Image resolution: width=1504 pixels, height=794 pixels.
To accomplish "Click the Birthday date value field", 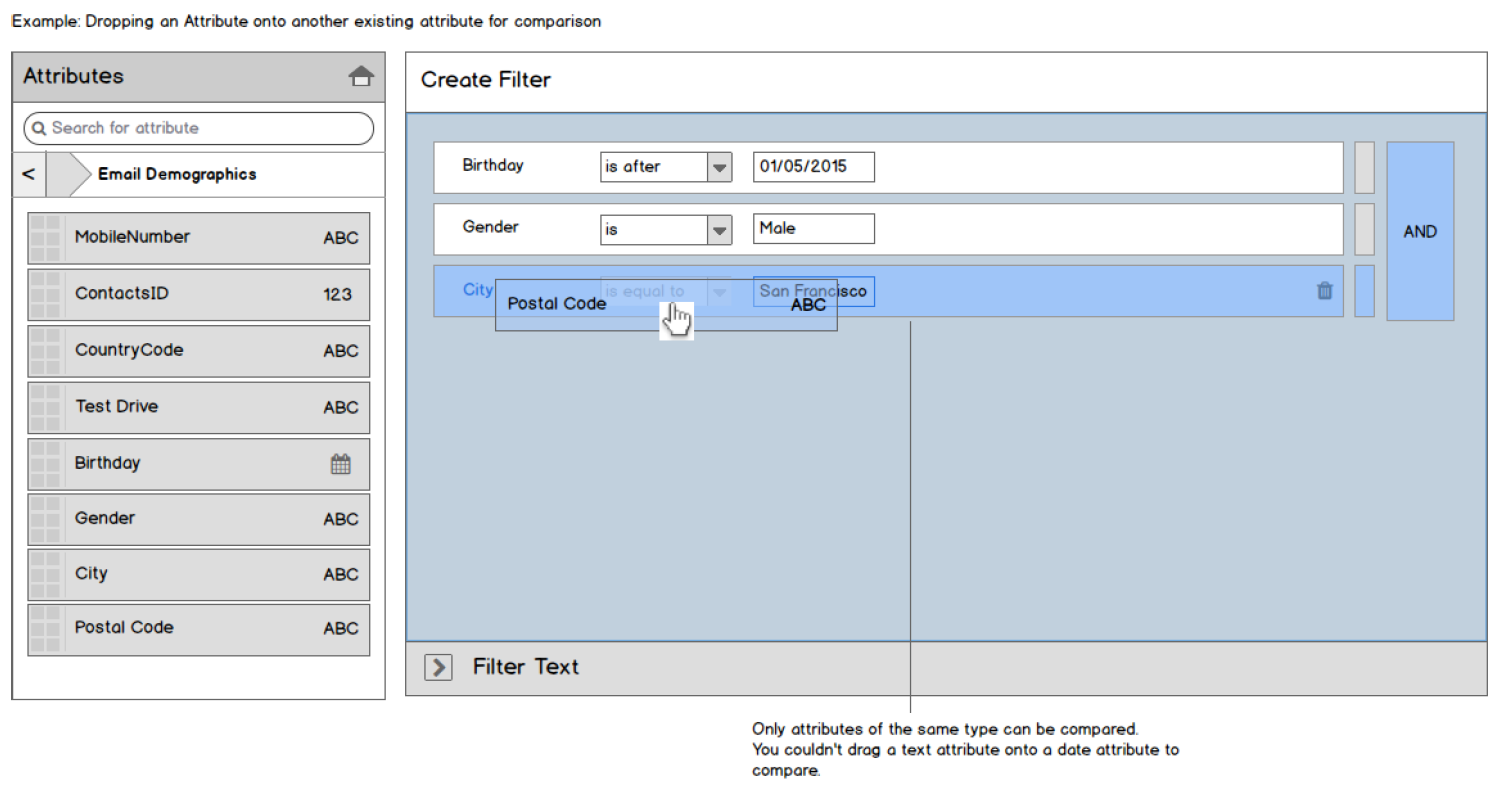I will pyautogui.click(x=813, y=167).
